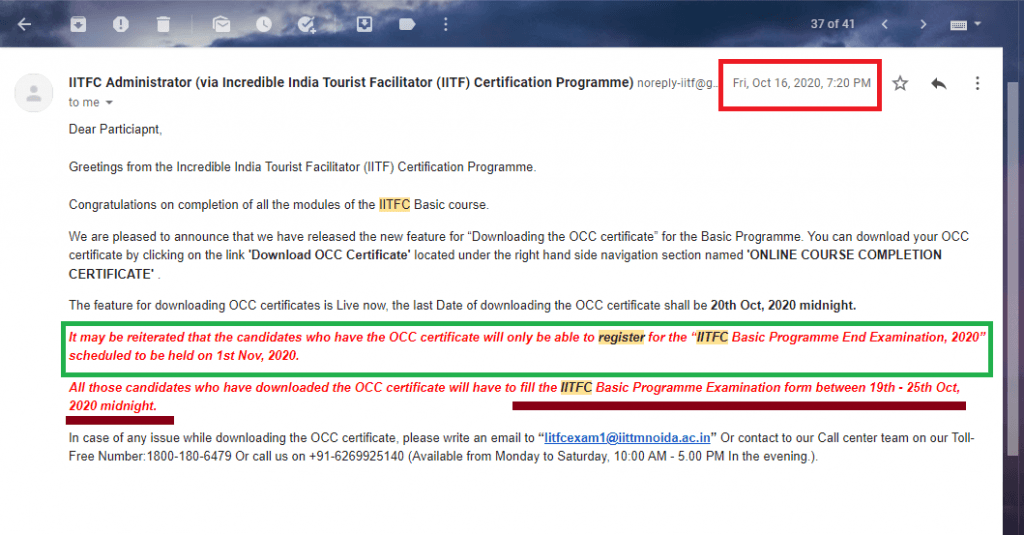This screenshot has height=535, width=1024.
Task: Delete this email with the trash icon
Action: [x=163, y=25]
